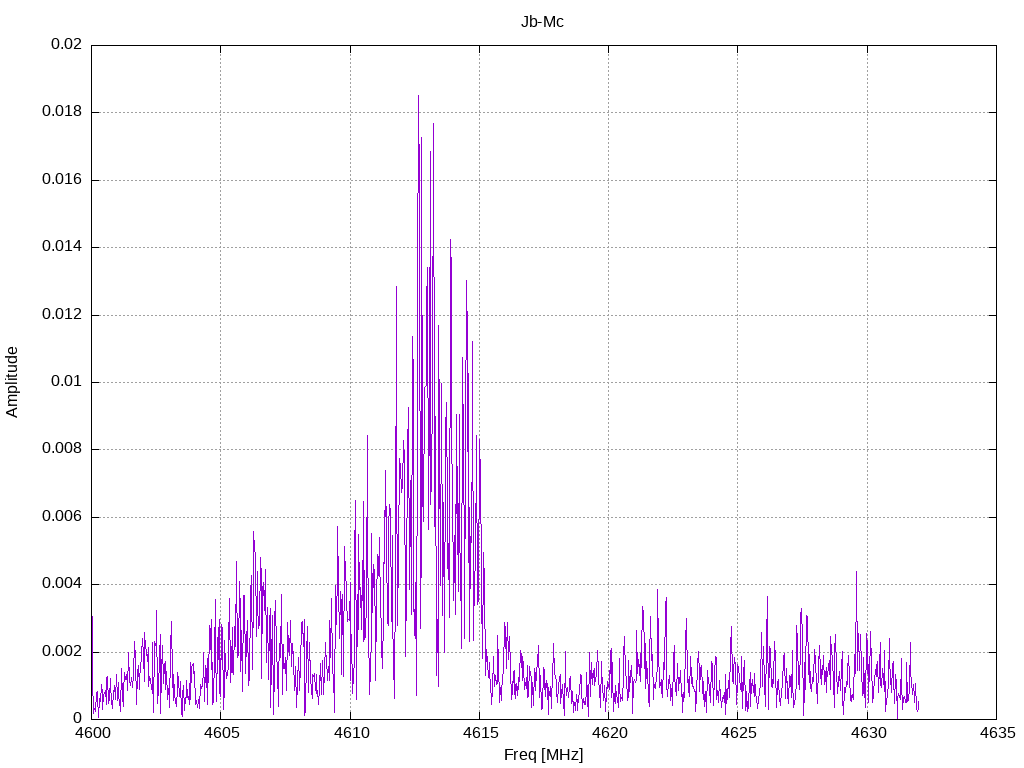The width and height of the screenshot is (1024, 768).
Task: Click the y-axis tick 0.002
Action: pyautogui.click(x=62, y=652)
